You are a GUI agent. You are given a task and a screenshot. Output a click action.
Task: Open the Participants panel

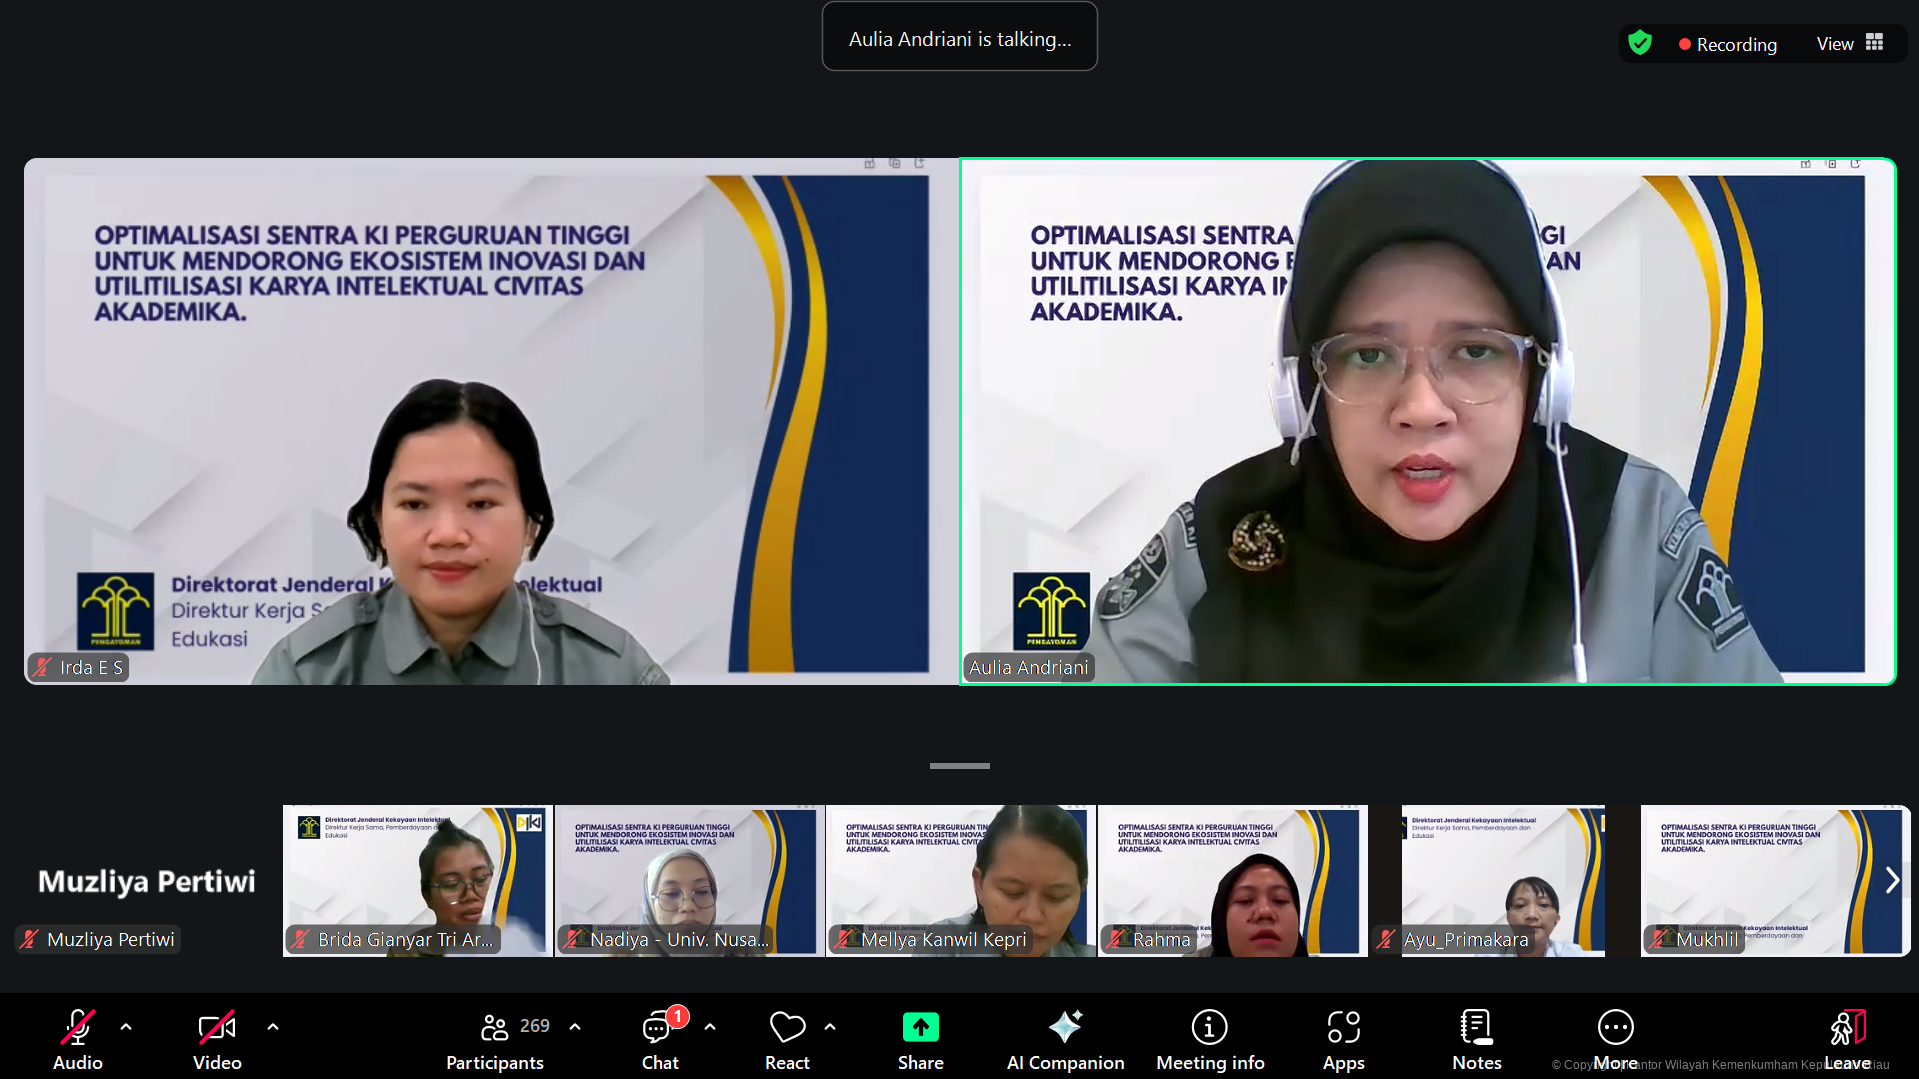(x=495, y=1039)
